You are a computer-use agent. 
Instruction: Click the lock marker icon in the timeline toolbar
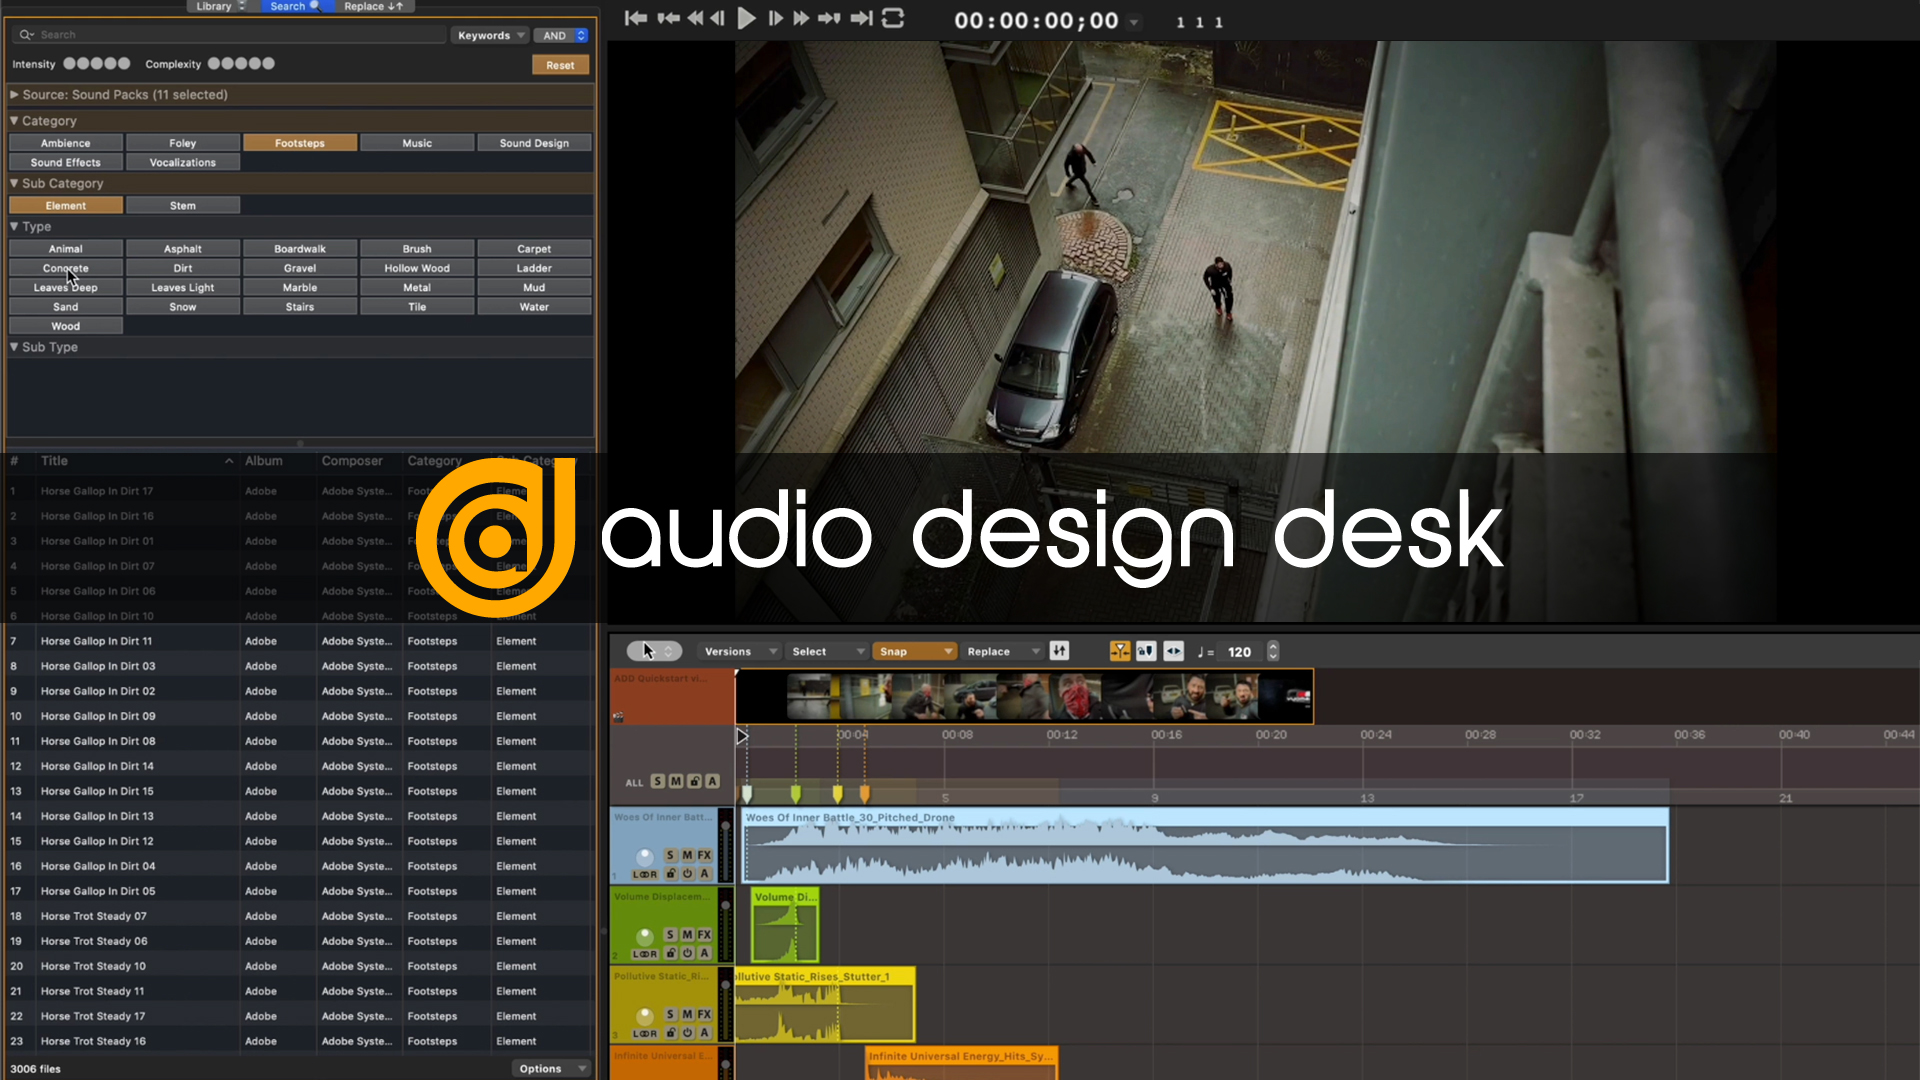(x=1146, y=651)
